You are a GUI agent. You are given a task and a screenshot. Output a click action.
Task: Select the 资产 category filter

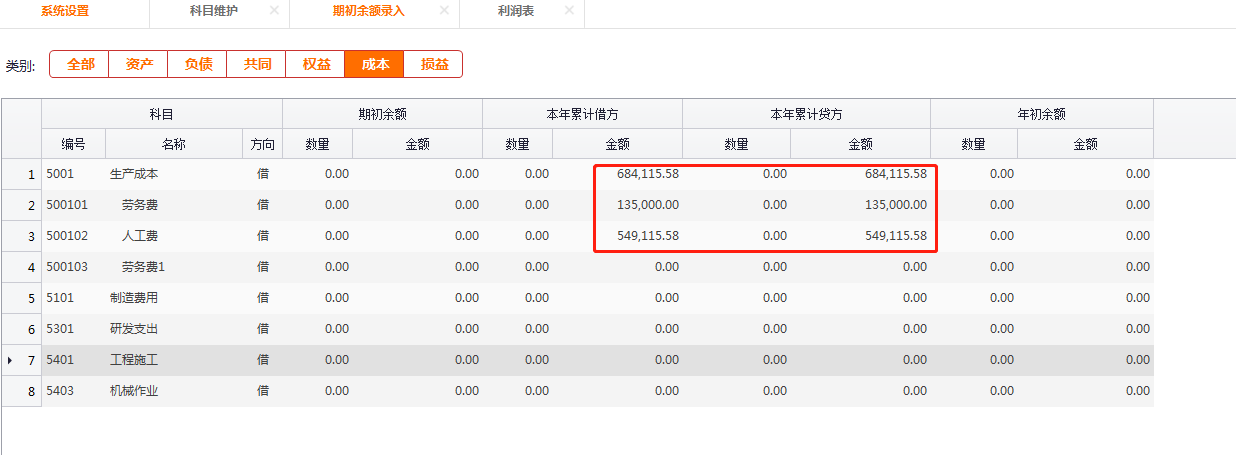139,64
